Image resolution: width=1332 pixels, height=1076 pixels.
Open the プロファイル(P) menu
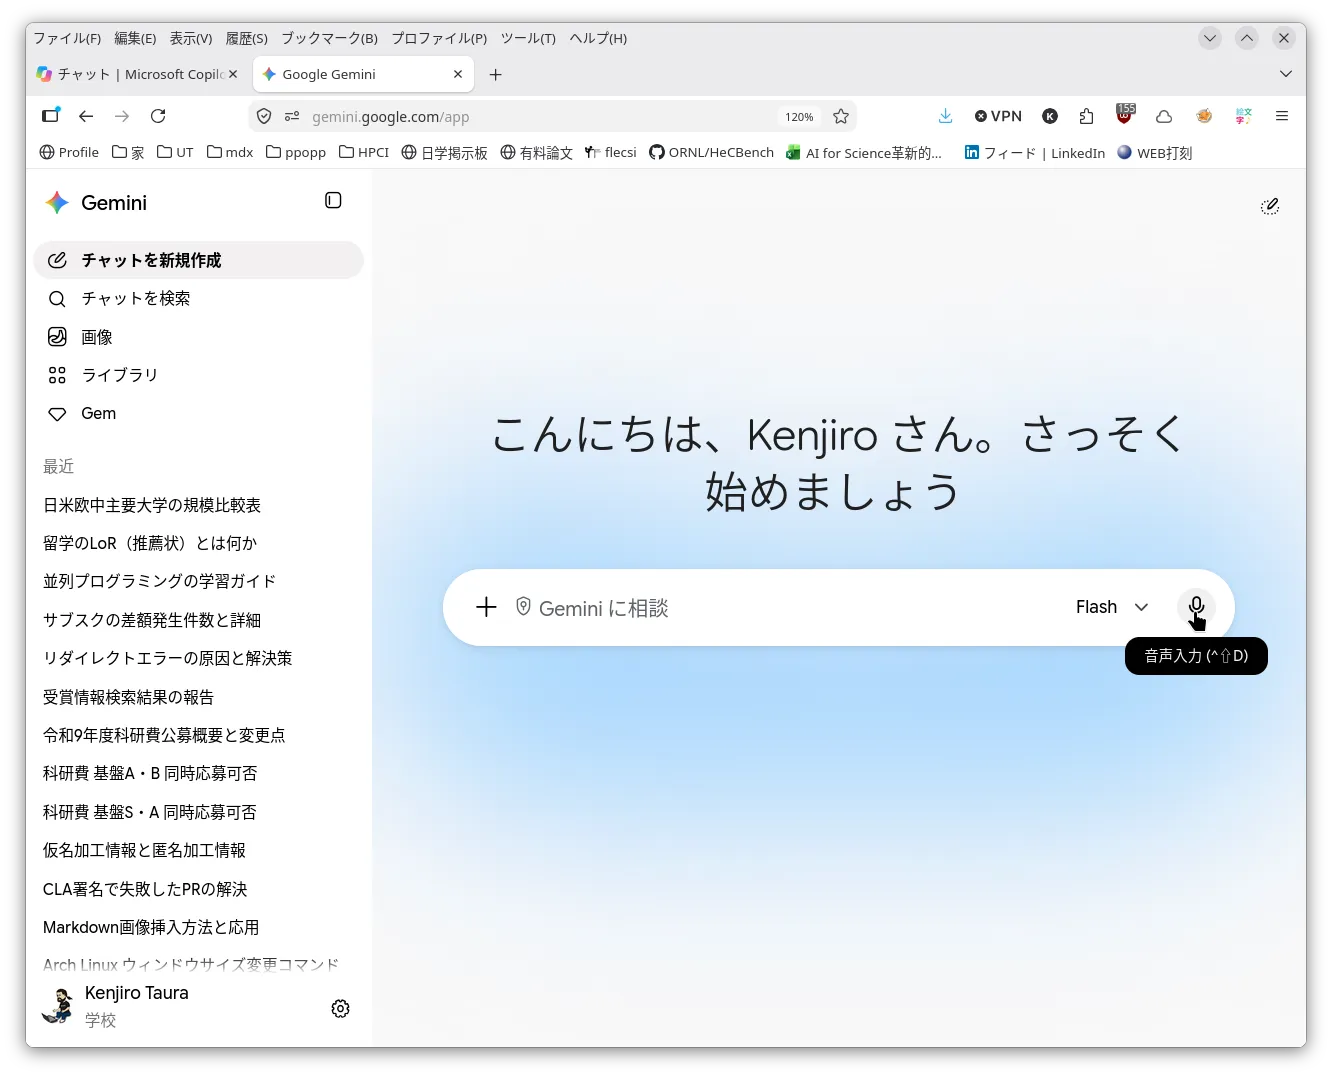(x=439, y=38)
